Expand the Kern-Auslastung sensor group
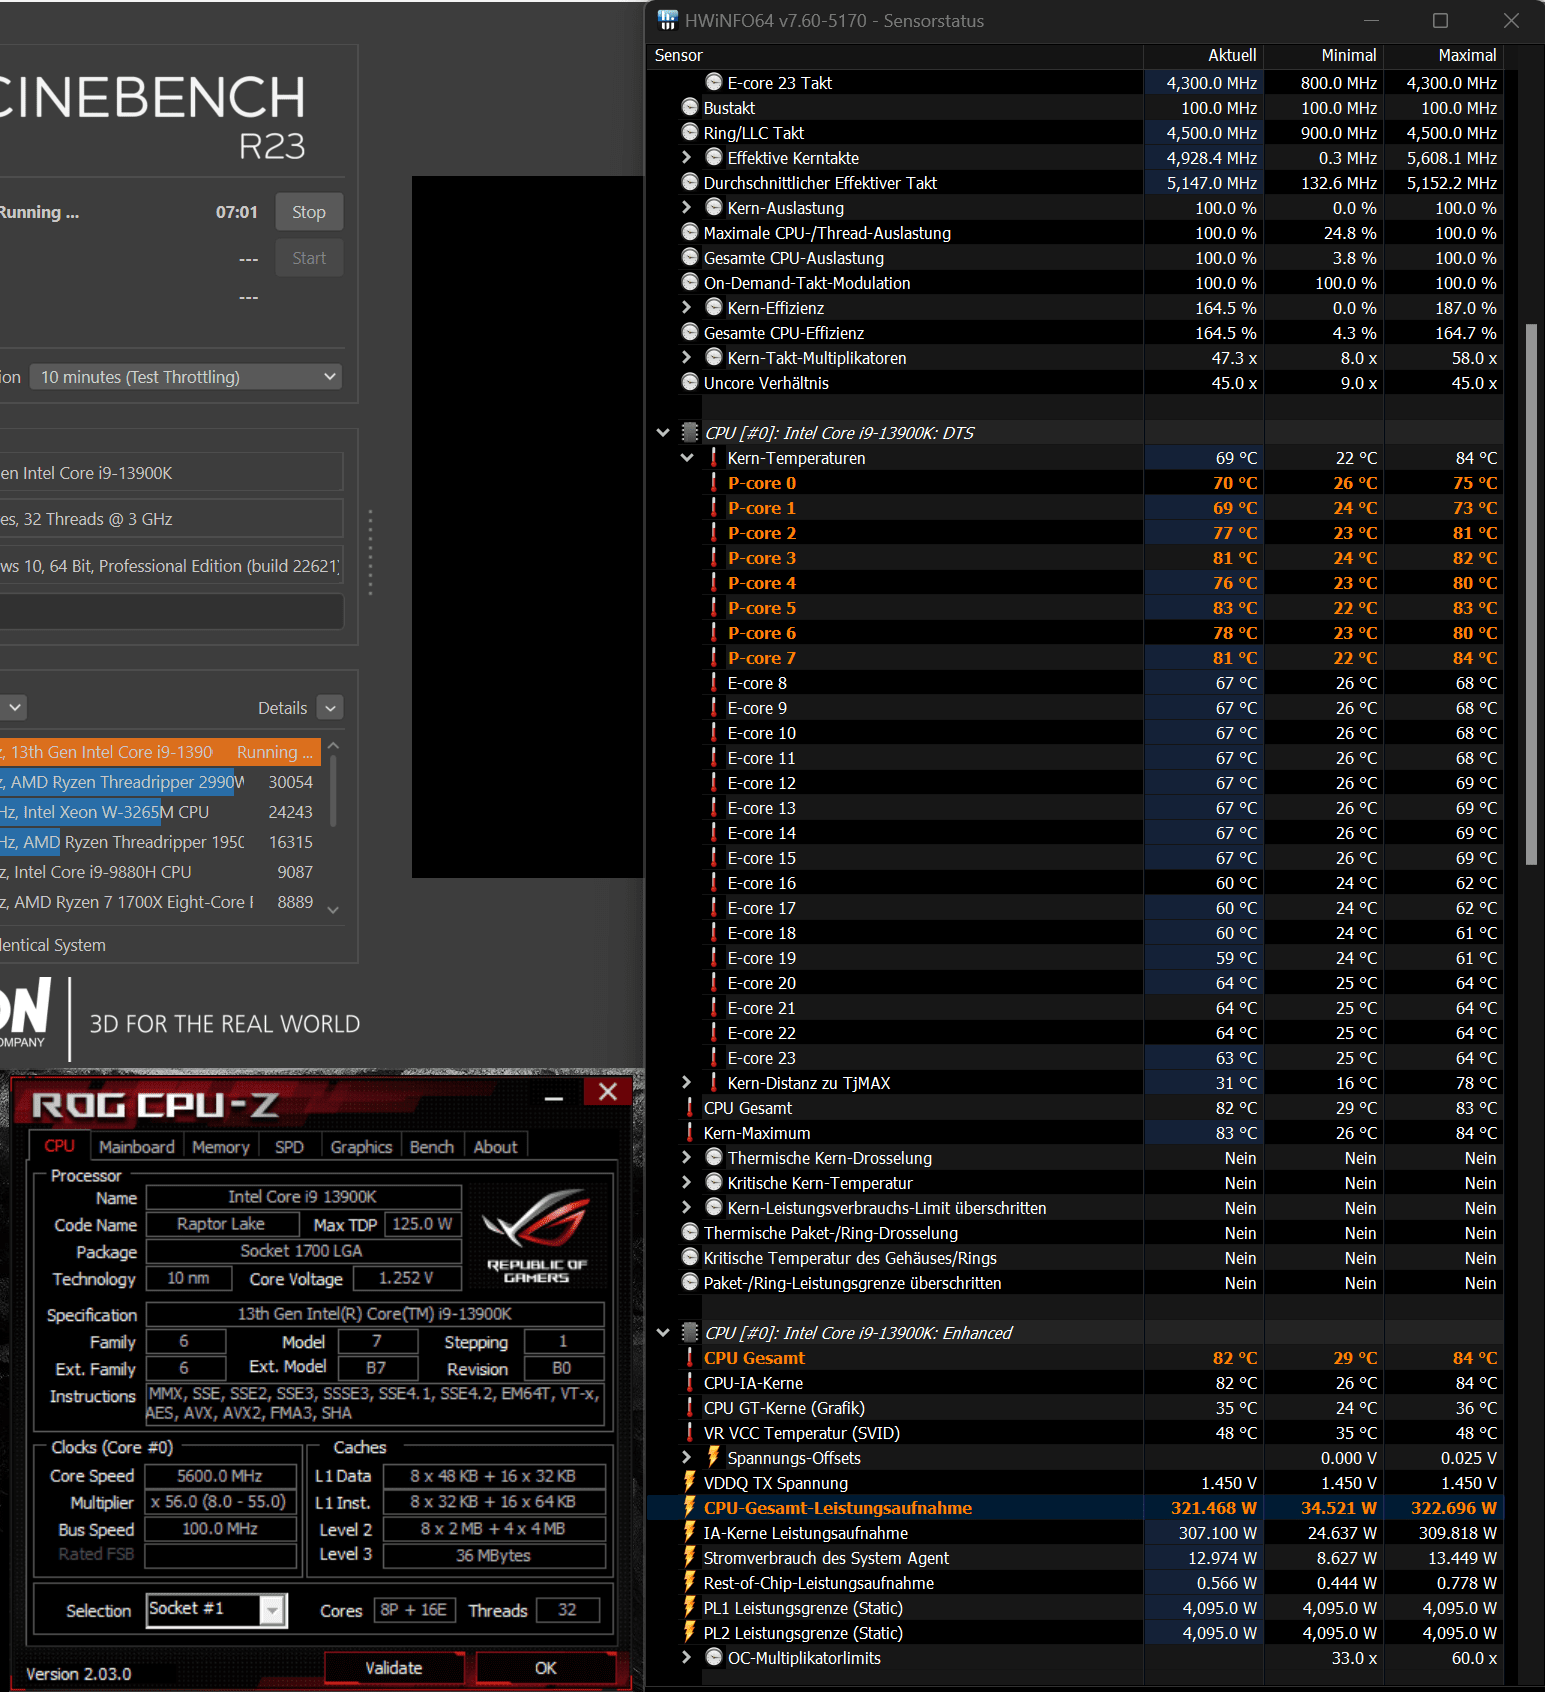Viewport: 1545px width, 1692px height. click(686, 208)
